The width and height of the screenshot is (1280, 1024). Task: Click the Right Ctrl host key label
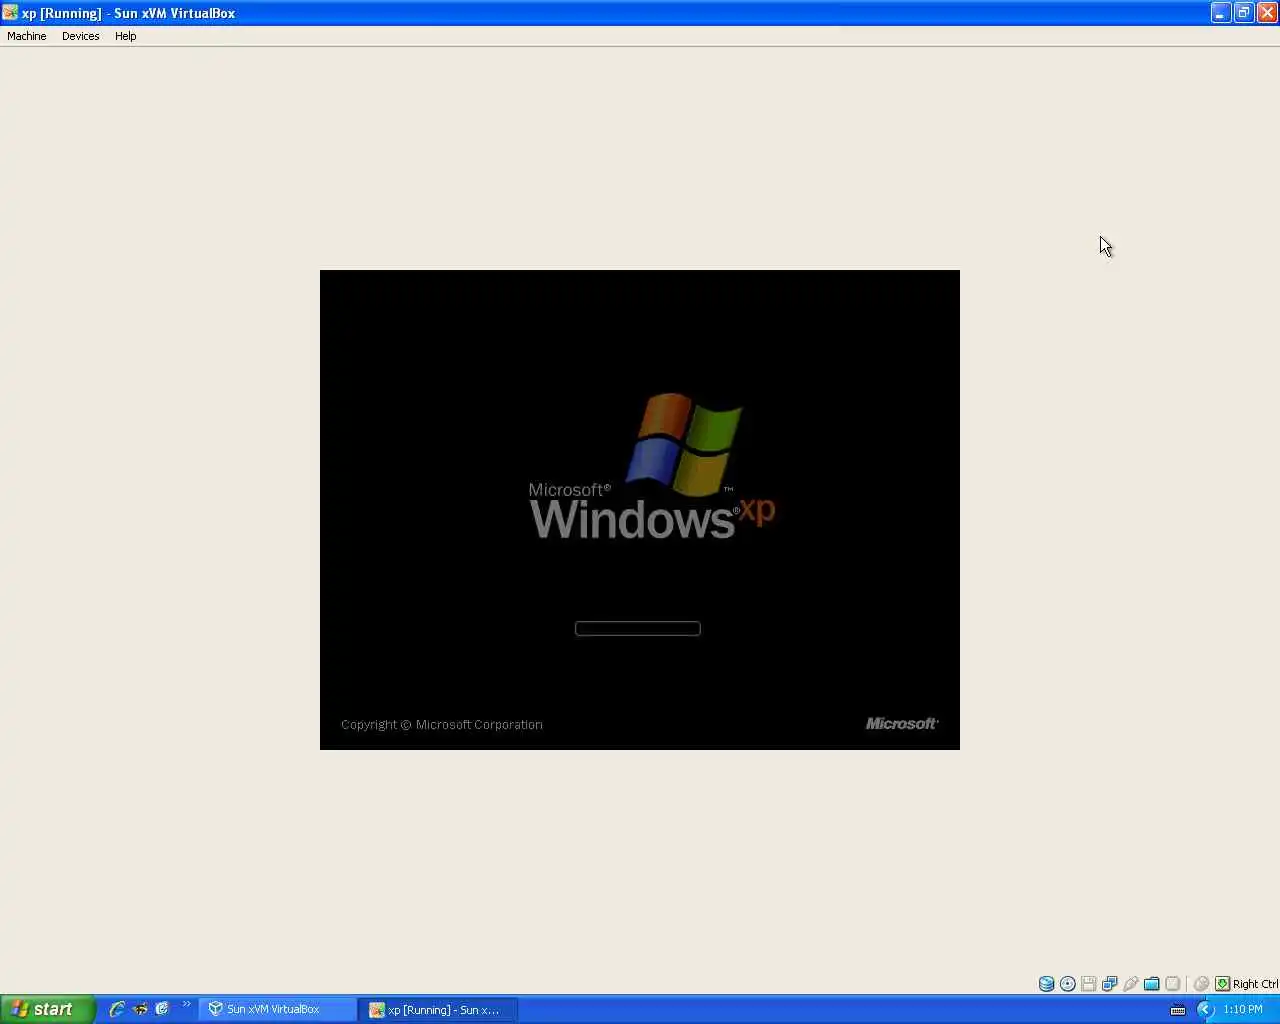(x=1255, y=984)
